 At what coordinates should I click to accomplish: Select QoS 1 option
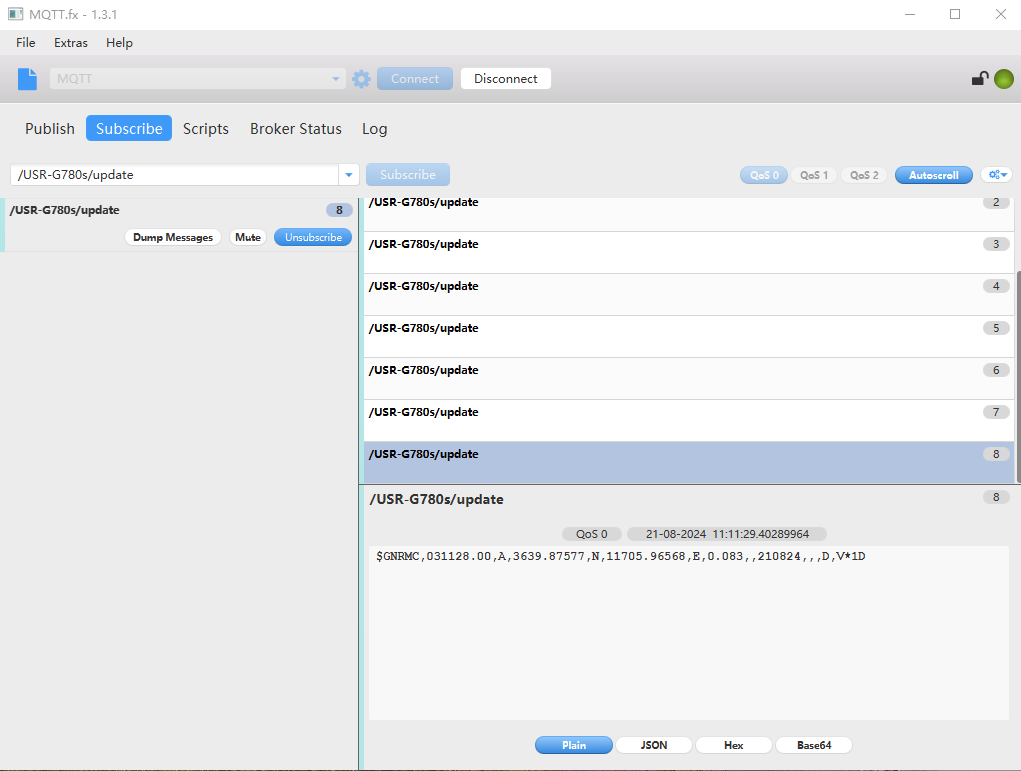click(814, 175)
